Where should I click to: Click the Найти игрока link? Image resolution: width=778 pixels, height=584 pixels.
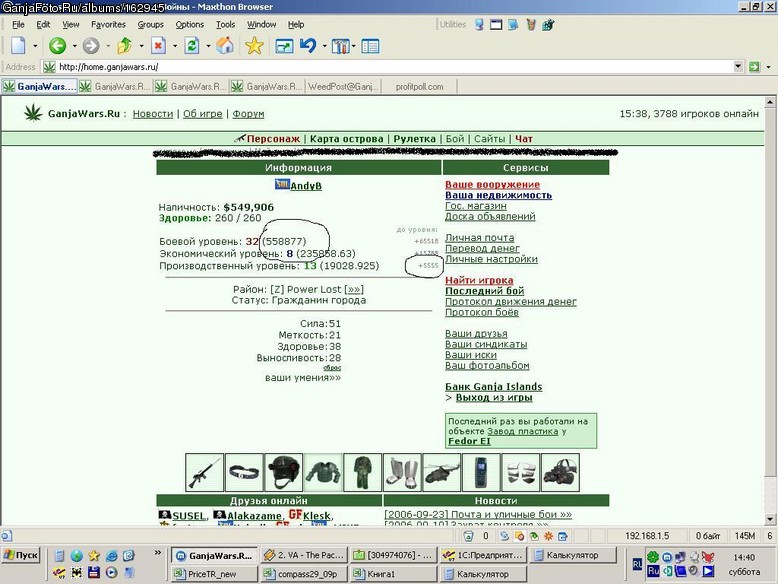click(x=479, y=280)
